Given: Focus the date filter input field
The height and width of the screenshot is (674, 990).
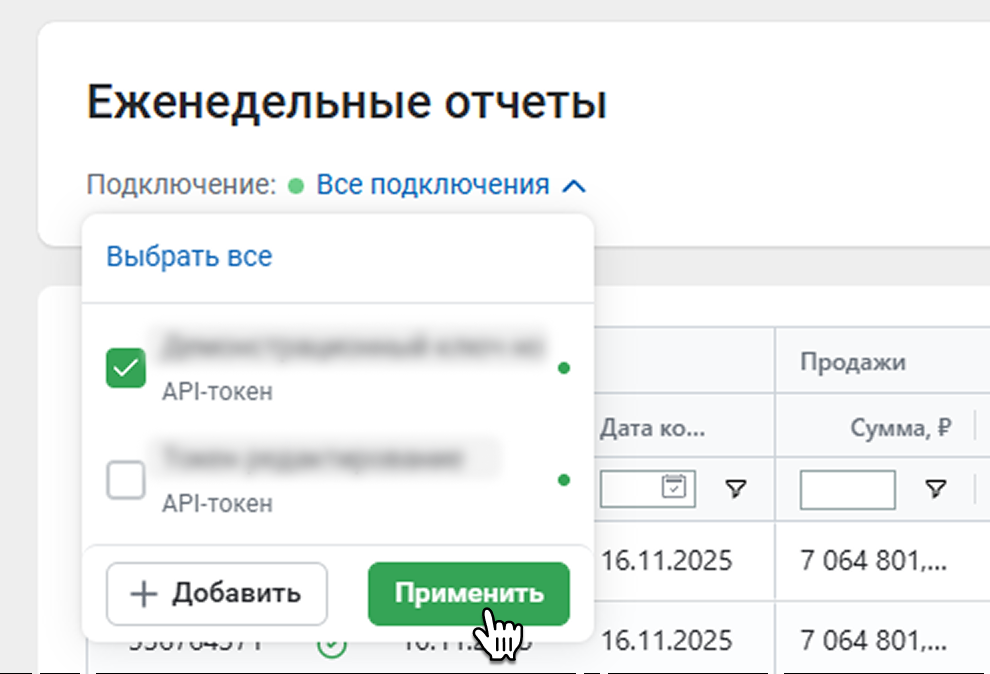Looking at the screenshot, I should tap(630, 488).
